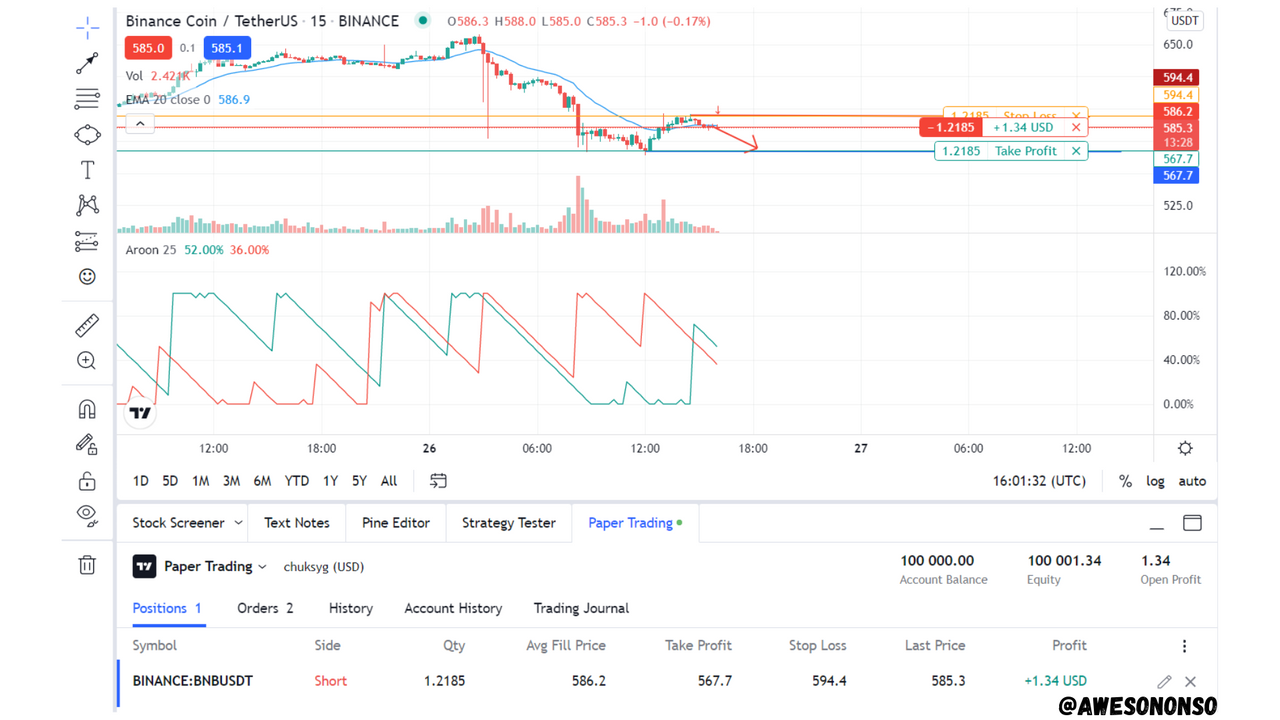The image size is (1280, 720).
Task: Toggle percent price scale
Action: (1125, 481)
